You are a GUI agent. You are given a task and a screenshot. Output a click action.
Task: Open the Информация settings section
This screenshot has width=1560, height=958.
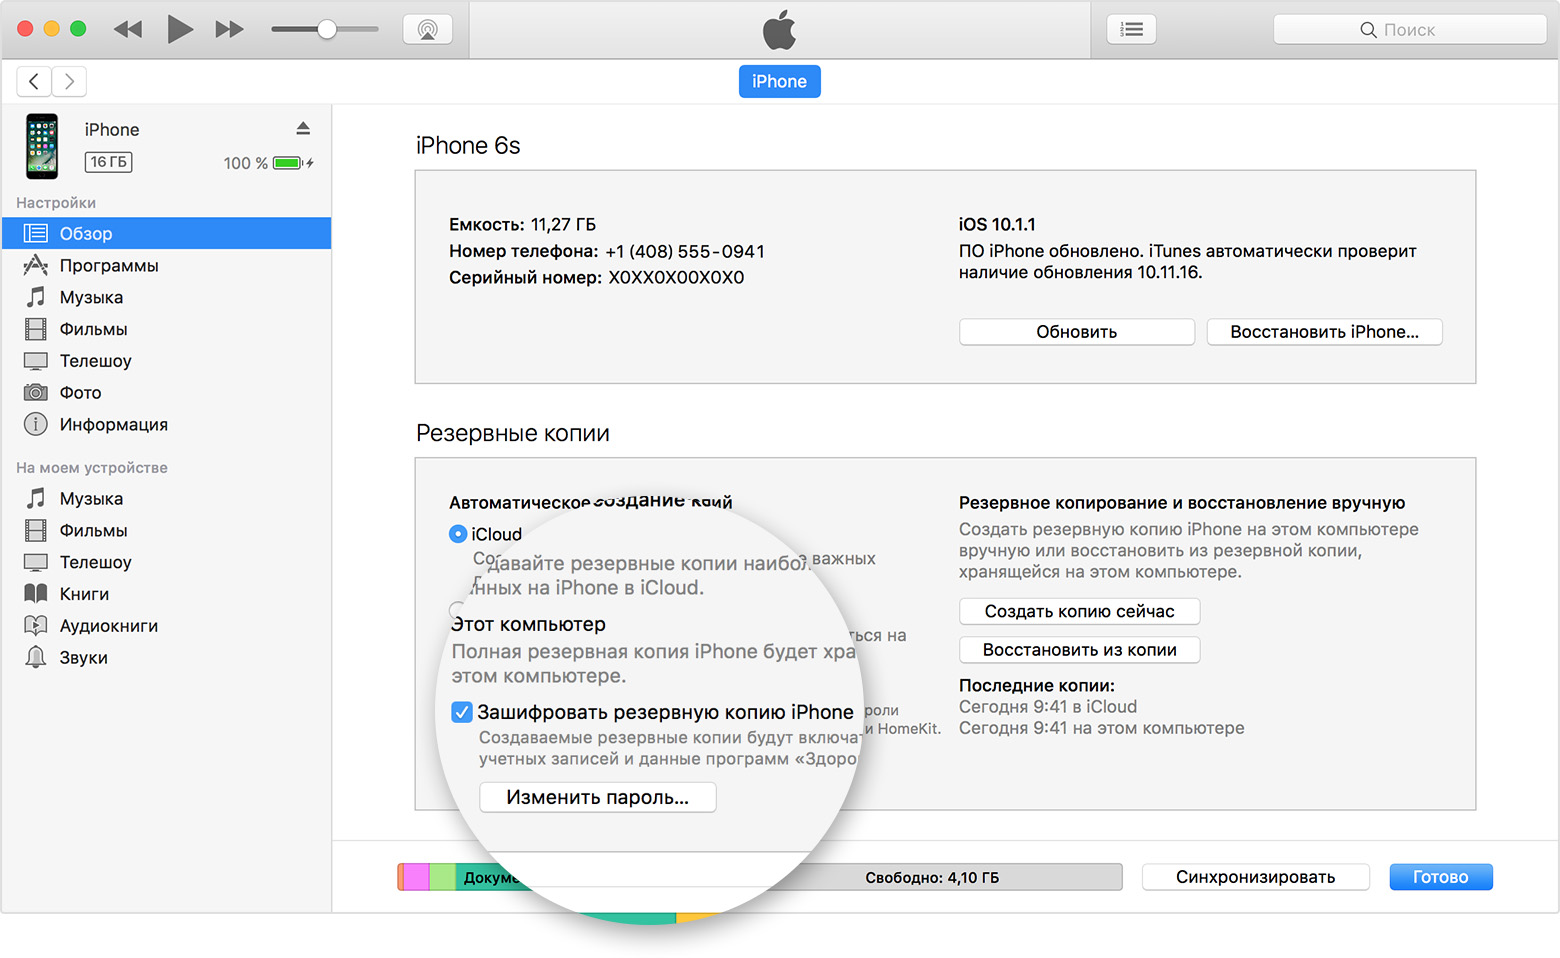pyautogui.click(x=166, y=425)
